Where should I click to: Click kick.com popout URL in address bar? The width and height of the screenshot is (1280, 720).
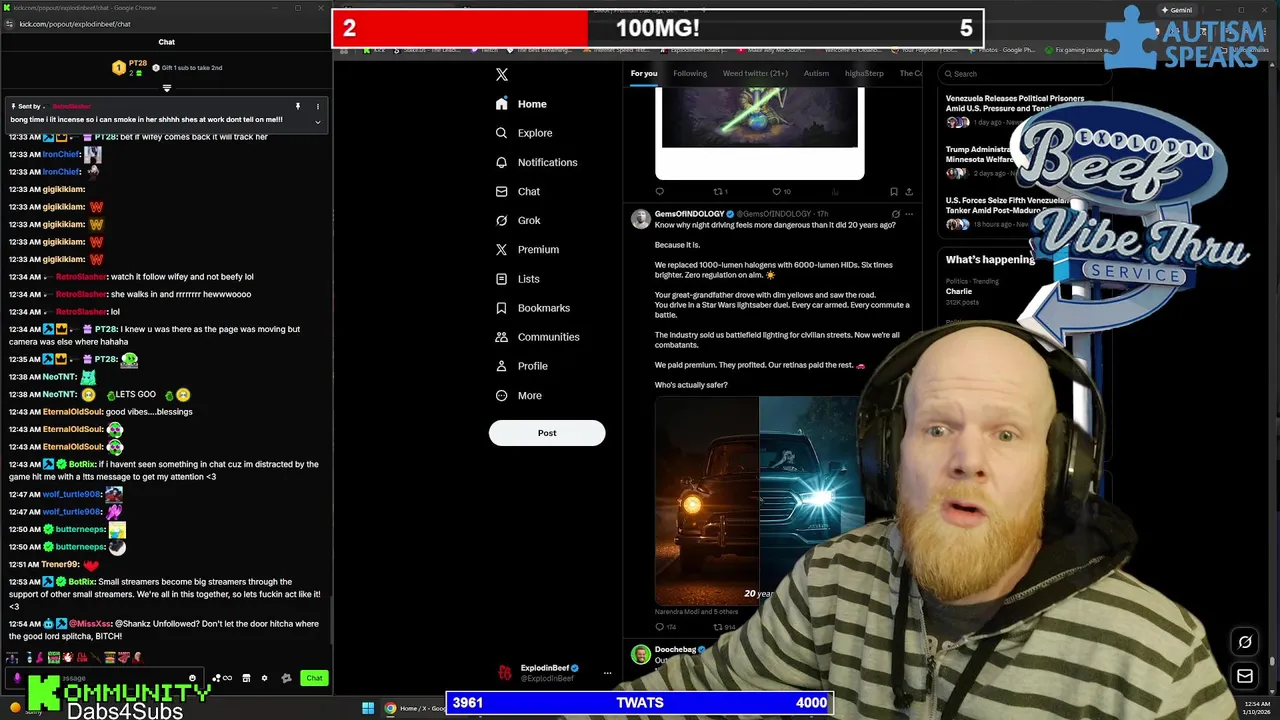(x=75, y=24)
